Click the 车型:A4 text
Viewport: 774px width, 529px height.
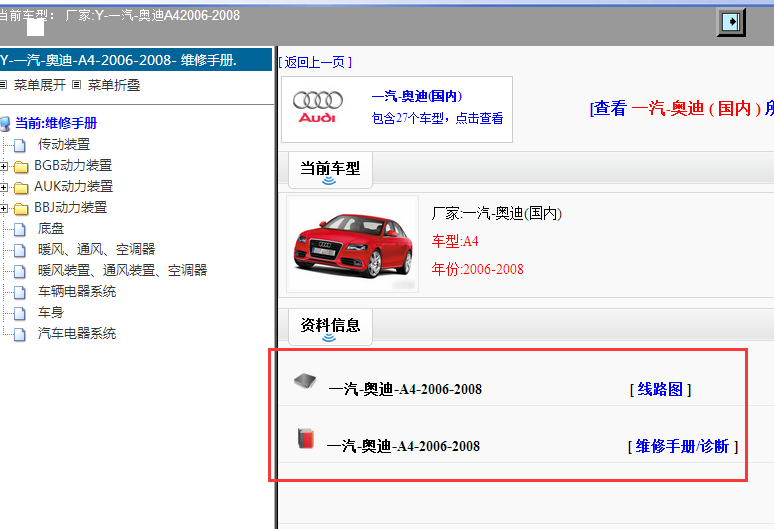coord(455,241)
